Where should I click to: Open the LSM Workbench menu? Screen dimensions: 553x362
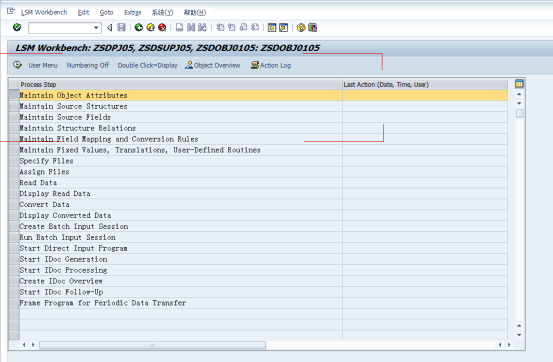pos(44,12)
